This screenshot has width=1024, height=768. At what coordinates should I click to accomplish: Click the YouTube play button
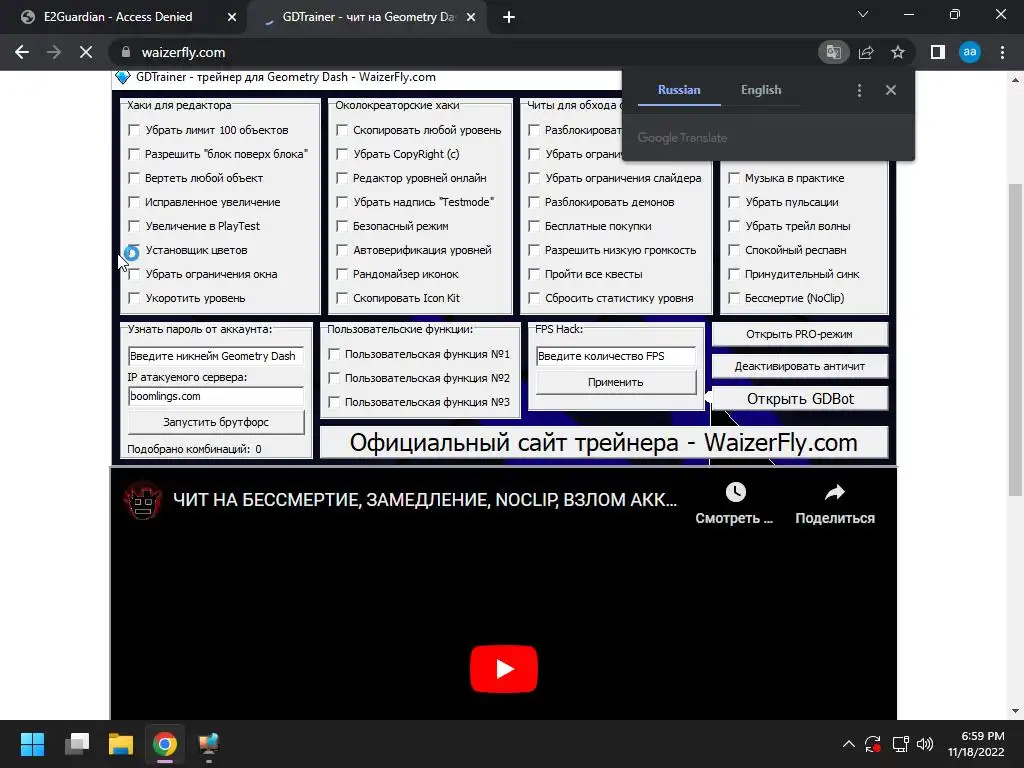(504, 669)
